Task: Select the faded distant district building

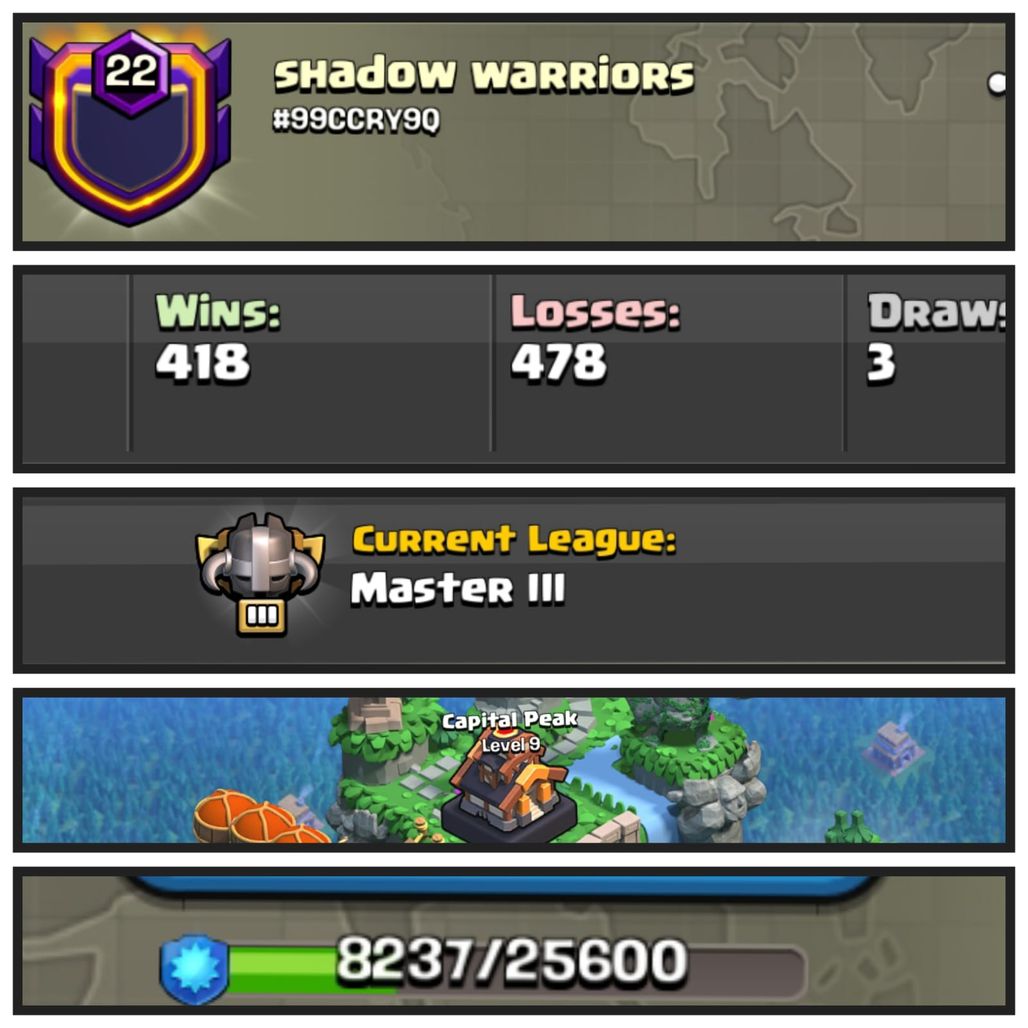Action: (892, 747)
